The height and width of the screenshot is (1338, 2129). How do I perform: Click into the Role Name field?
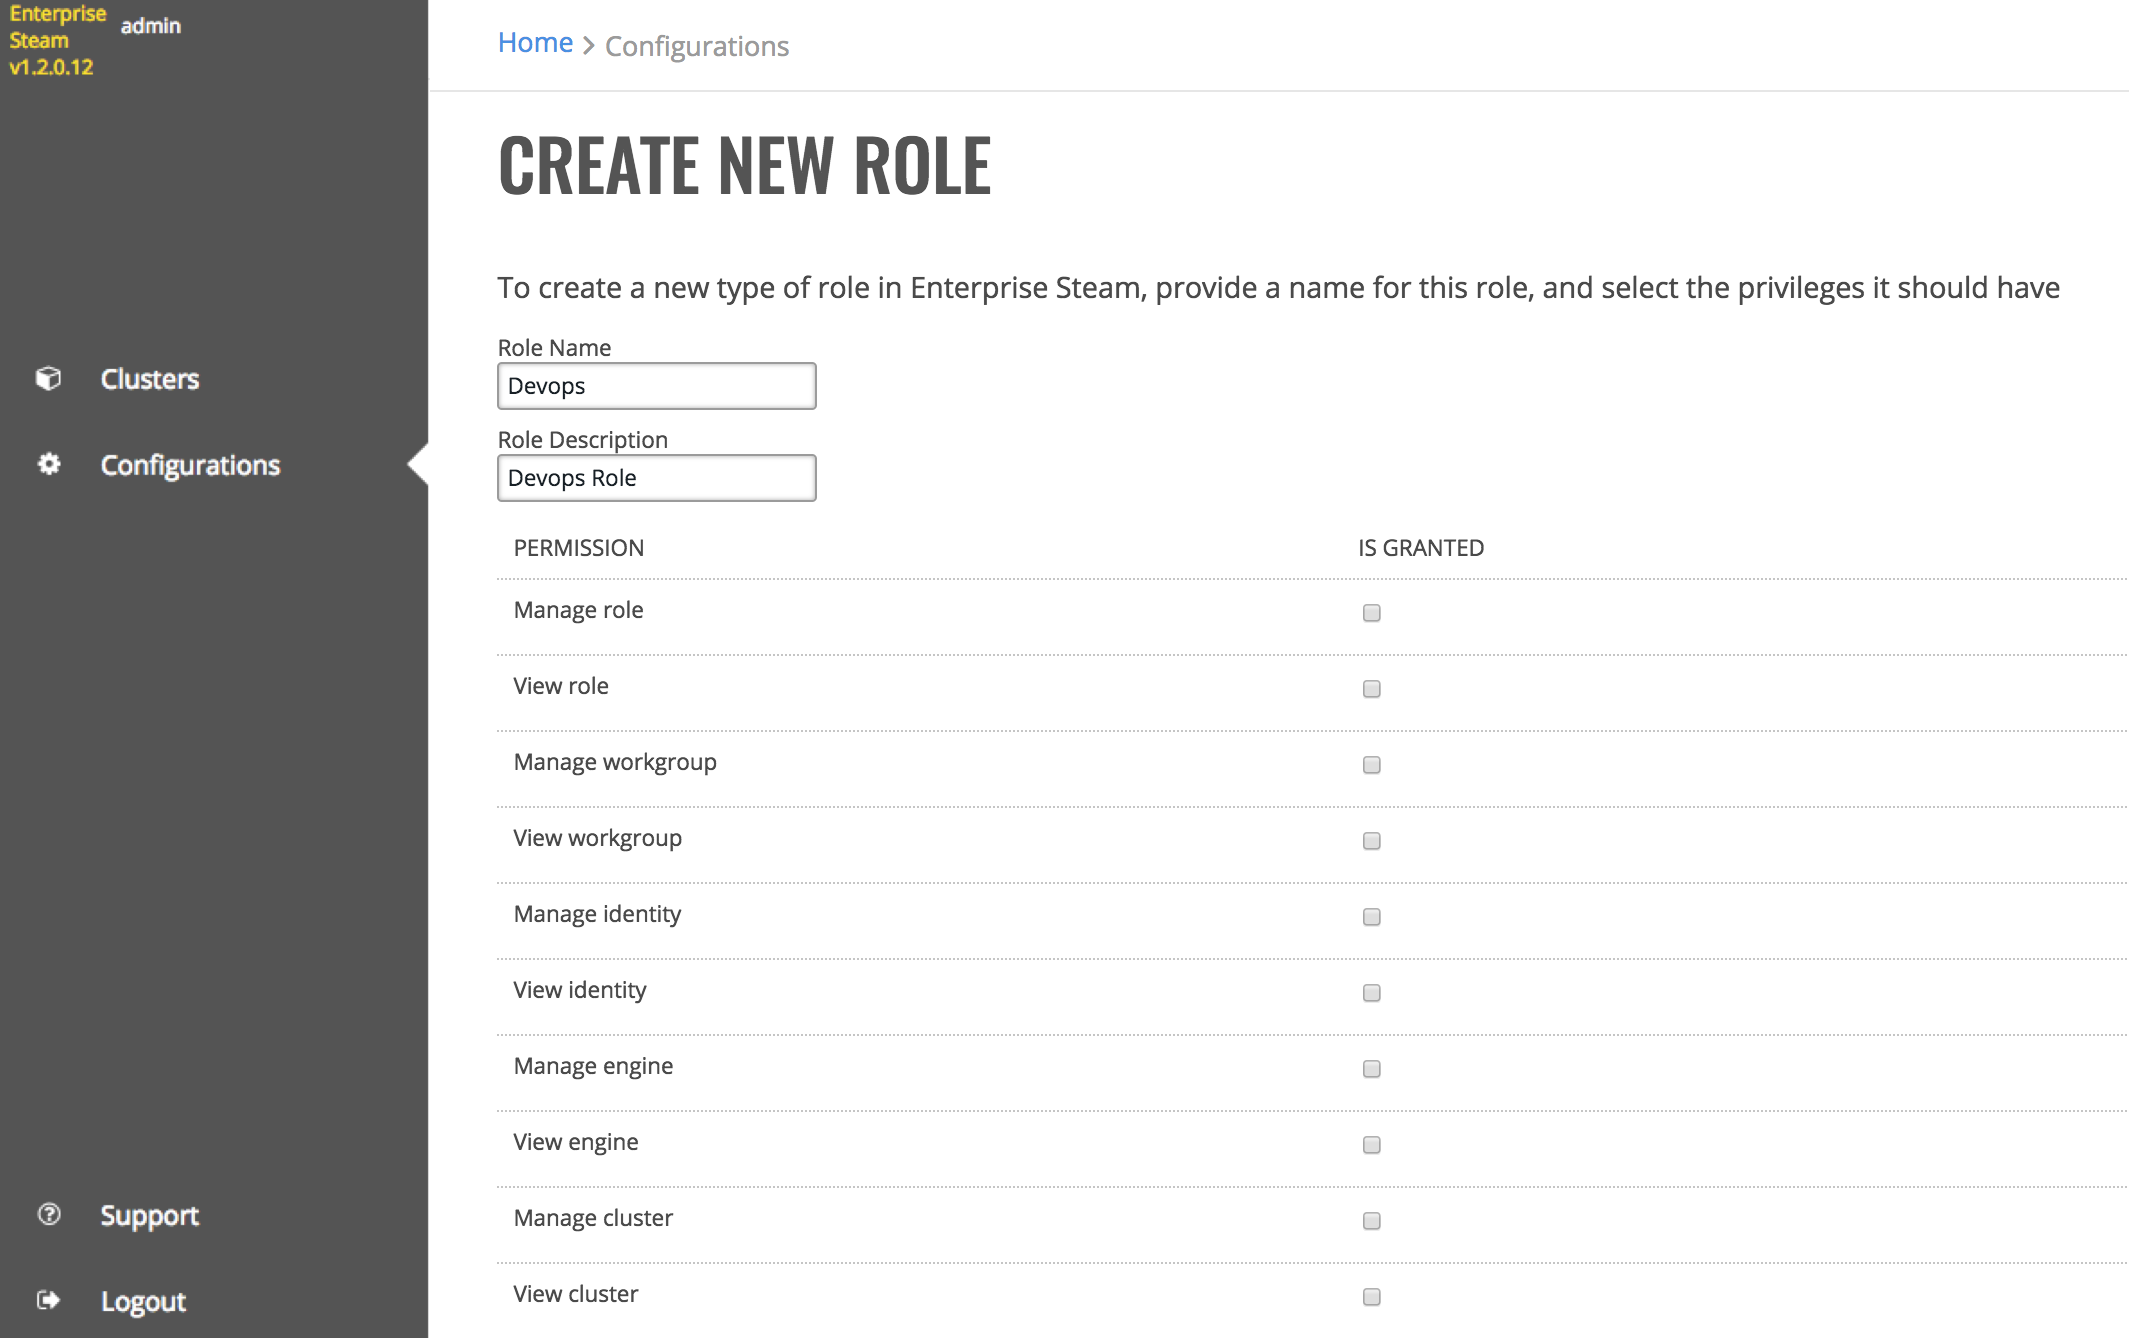(657, 386)
